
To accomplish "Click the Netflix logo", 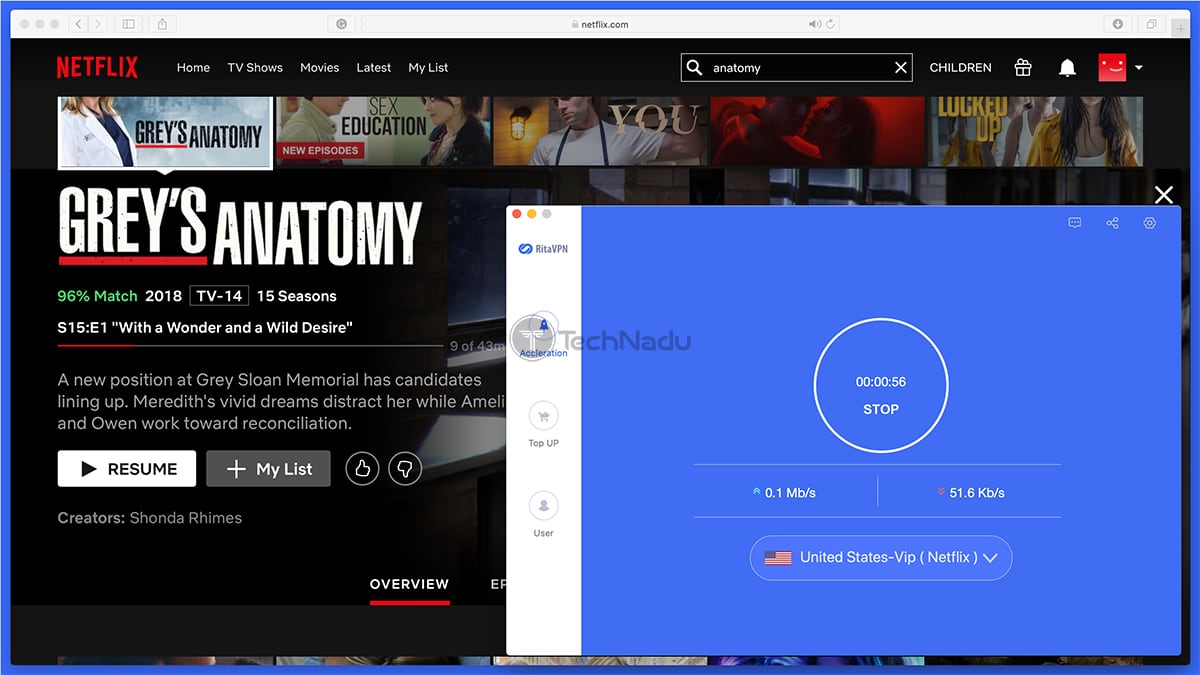I will (x=97, y=67).
